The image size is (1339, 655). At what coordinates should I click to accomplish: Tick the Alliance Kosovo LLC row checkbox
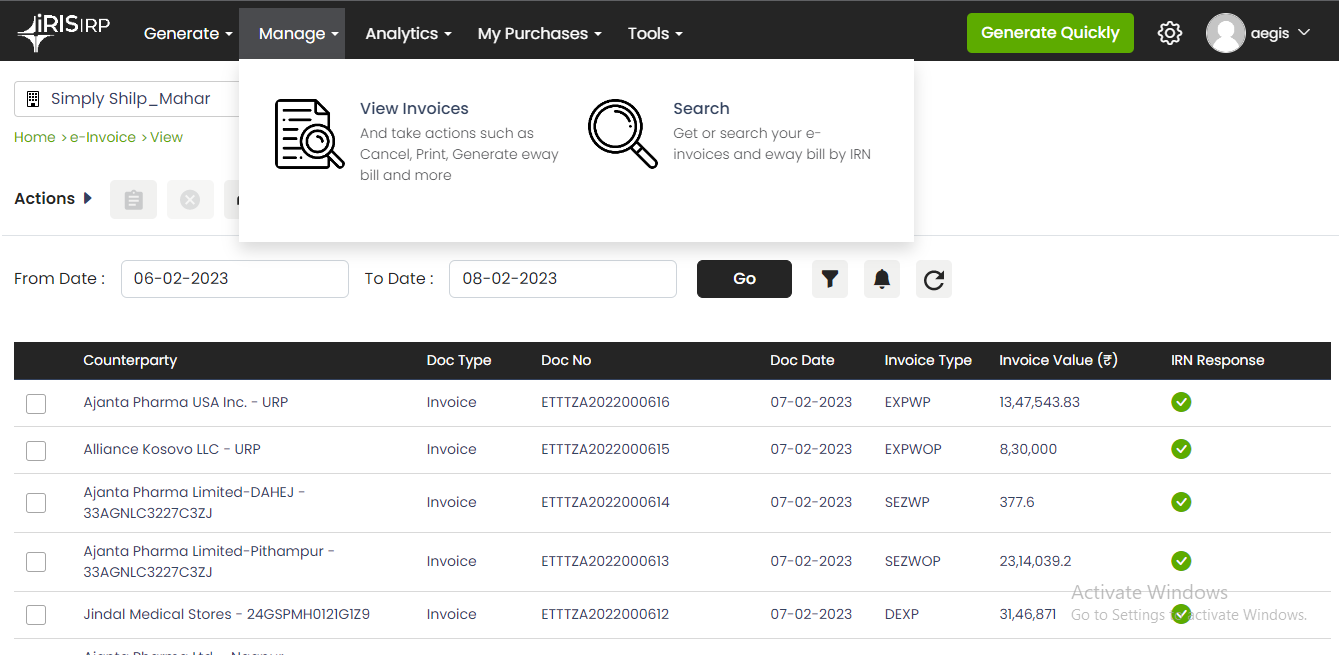(x=36, y=450)
